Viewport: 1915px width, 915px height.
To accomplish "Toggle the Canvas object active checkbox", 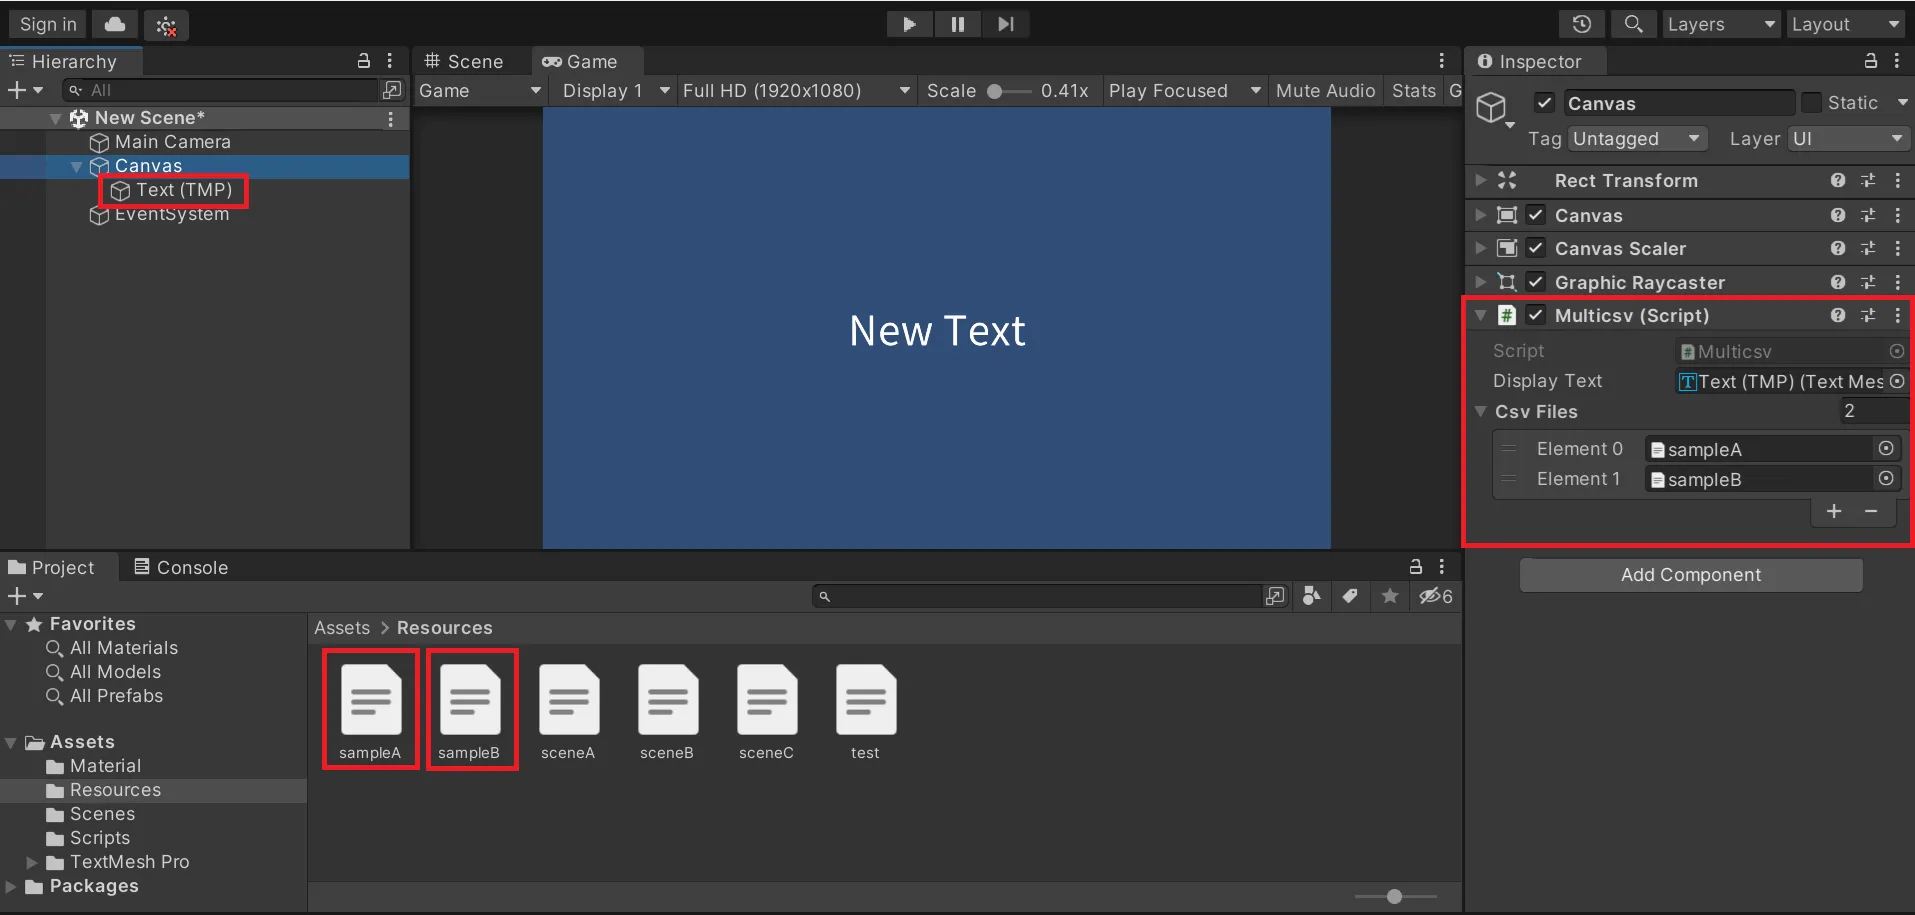I will [1544, 103].
